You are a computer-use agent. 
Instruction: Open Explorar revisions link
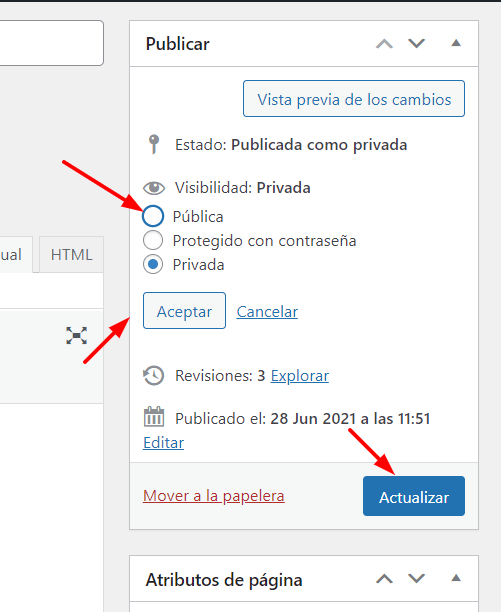coord(300,376)
